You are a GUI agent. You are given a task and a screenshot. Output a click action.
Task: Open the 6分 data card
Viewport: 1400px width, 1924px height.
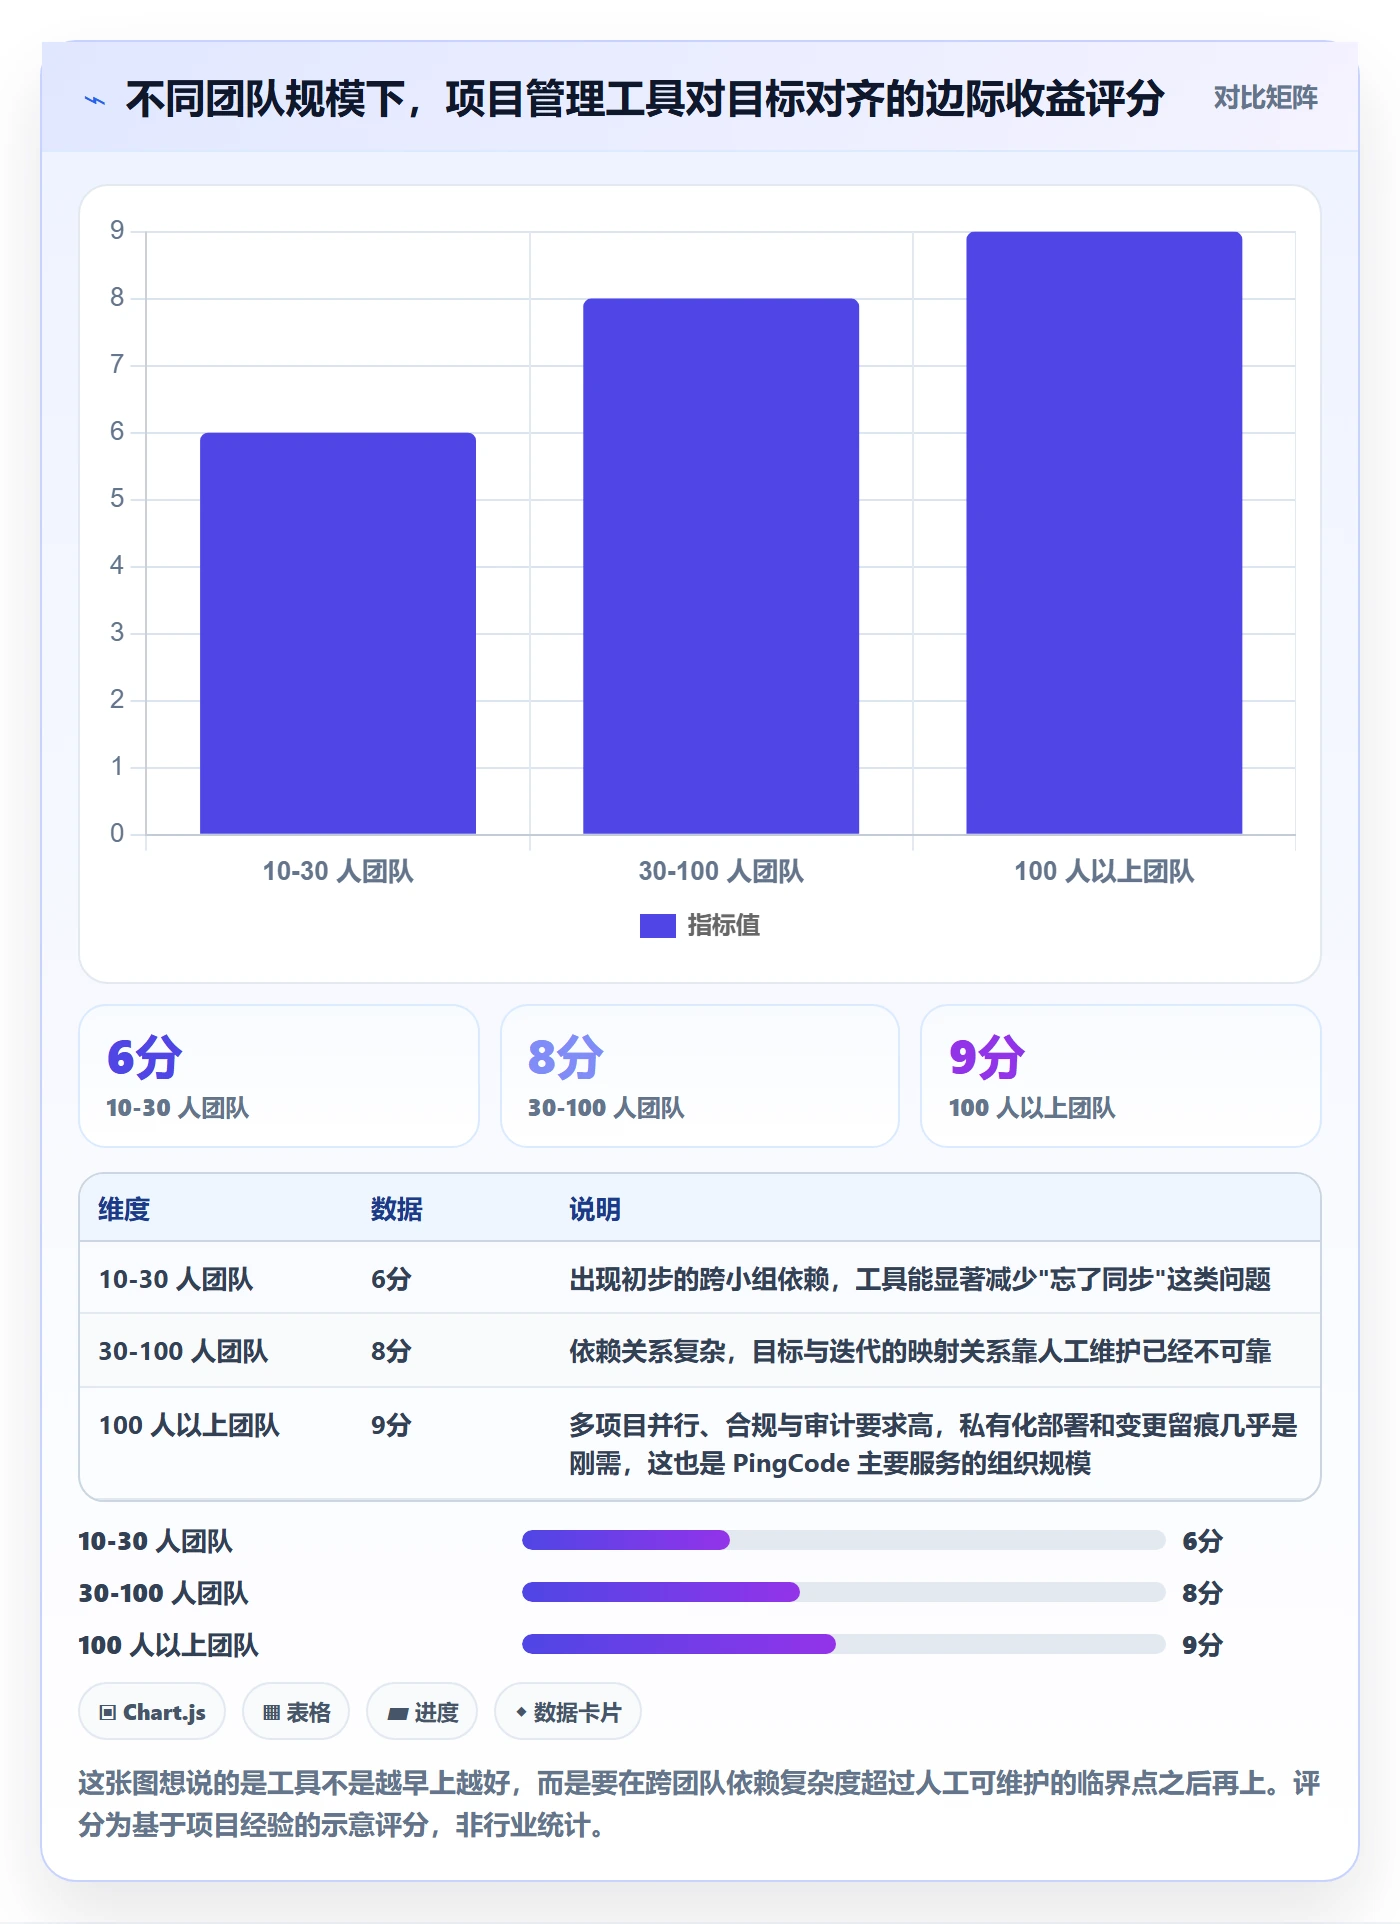point(279,1076)
